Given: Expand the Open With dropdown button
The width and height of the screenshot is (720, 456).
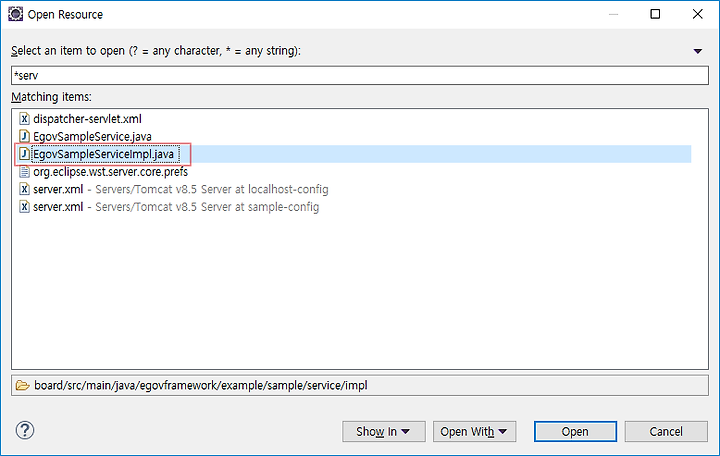Looking at the screenshot, I should 474,432.
